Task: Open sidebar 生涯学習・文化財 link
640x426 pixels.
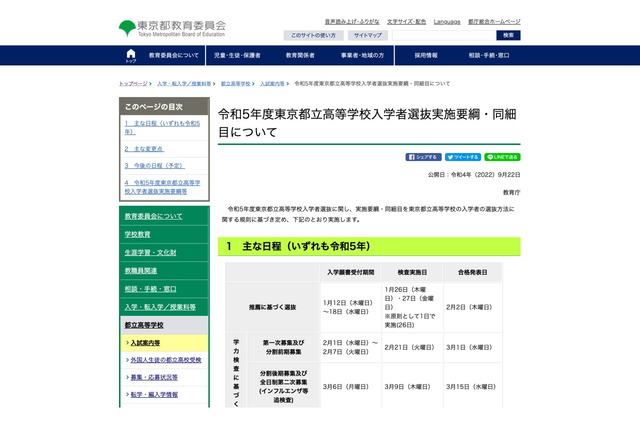Action: [150, 253]
